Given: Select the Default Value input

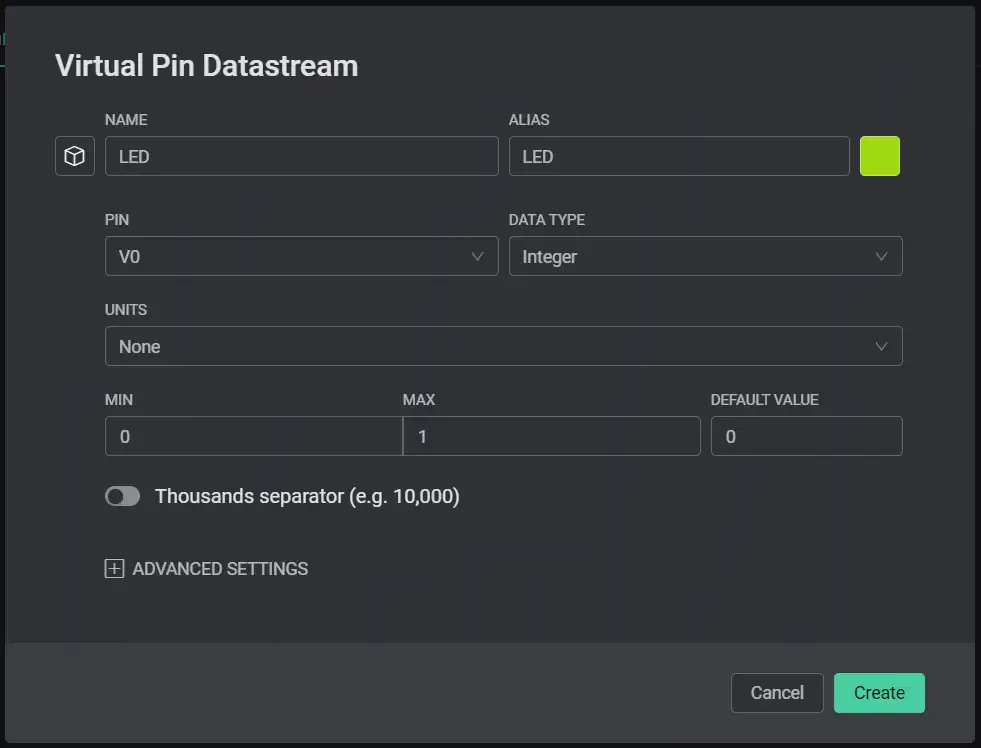Looking at the screenshot, I should (806, 436).
